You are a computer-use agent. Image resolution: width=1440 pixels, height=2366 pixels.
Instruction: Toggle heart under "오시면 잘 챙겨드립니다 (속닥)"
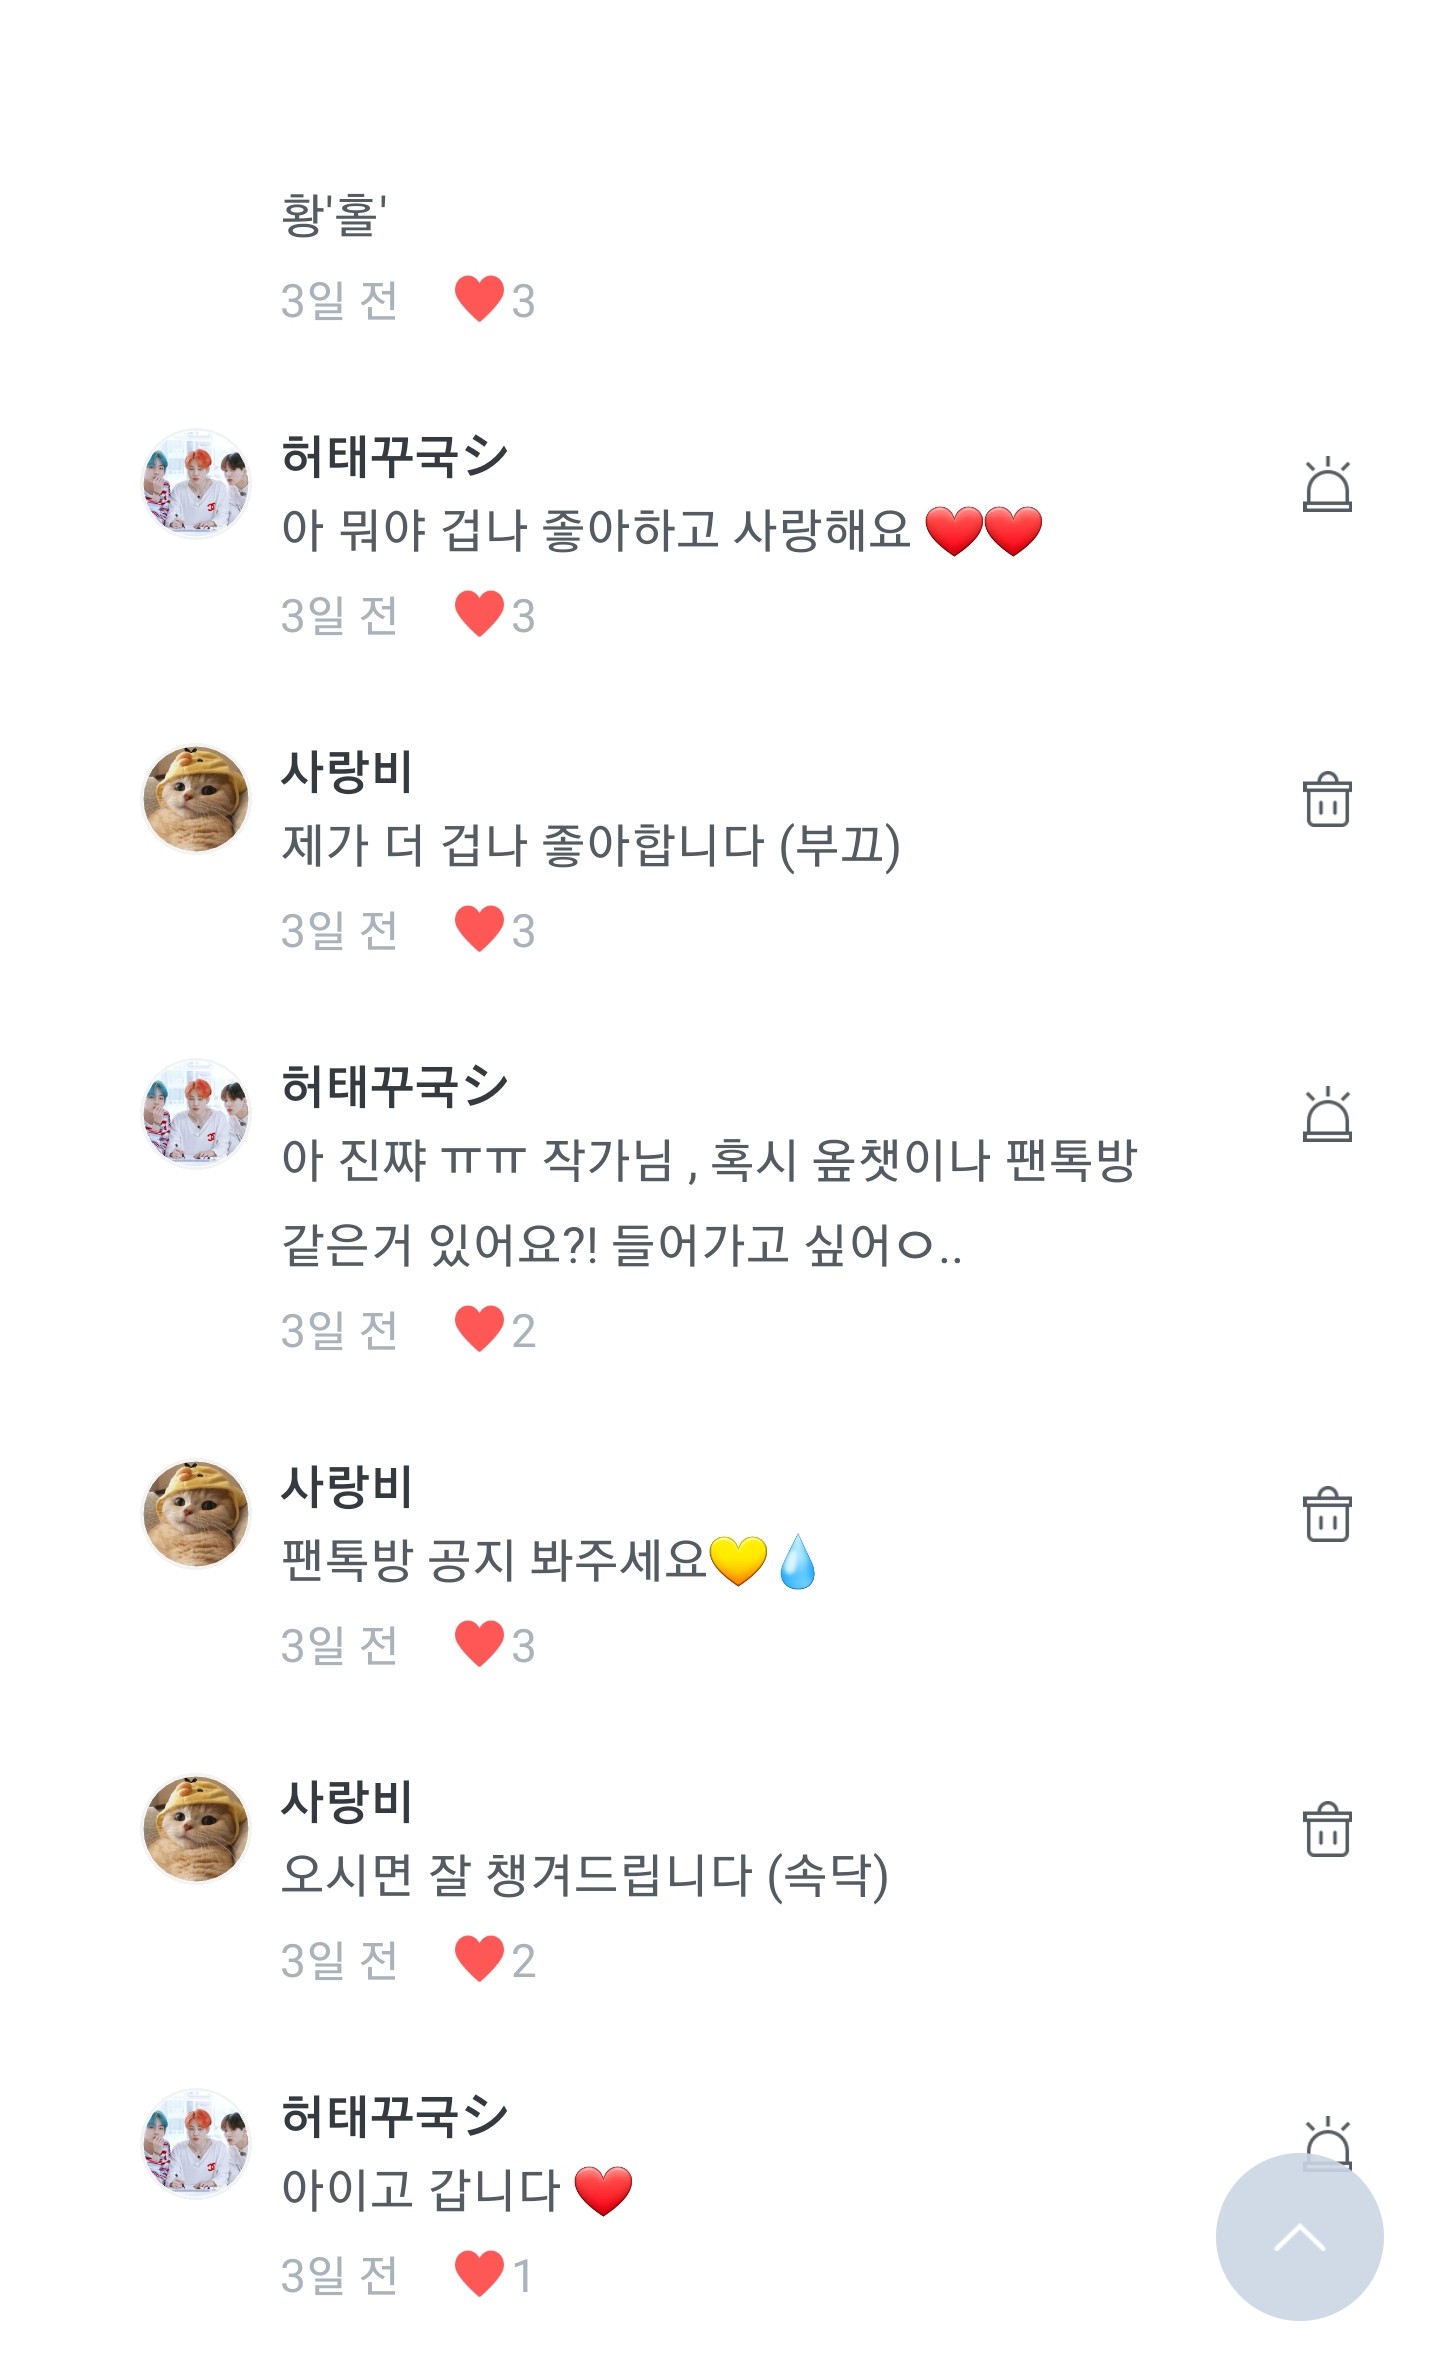click(x=479, y=1959)
